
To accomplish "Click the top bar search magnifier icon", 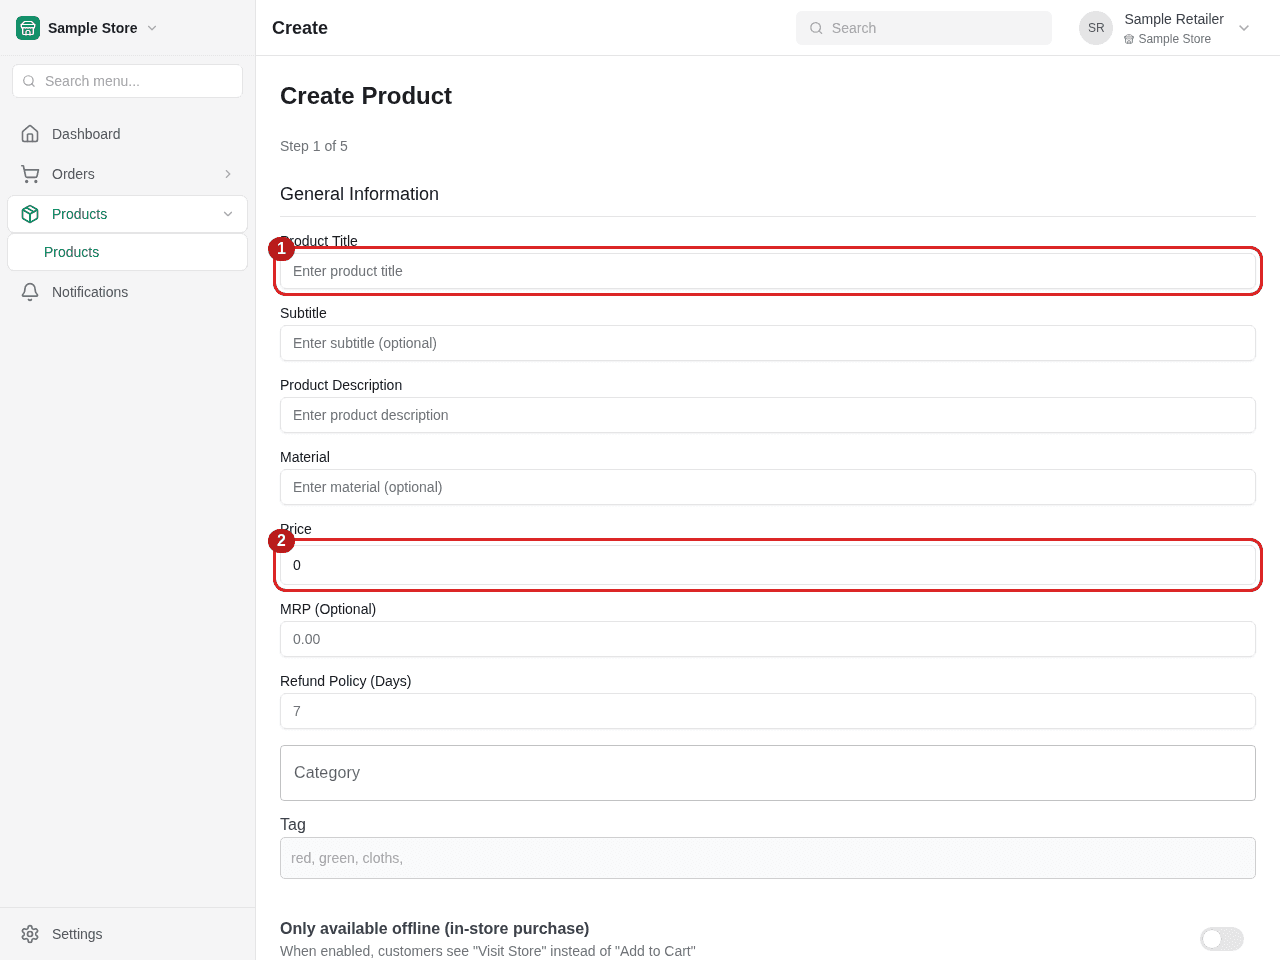I will click(816, 28).
